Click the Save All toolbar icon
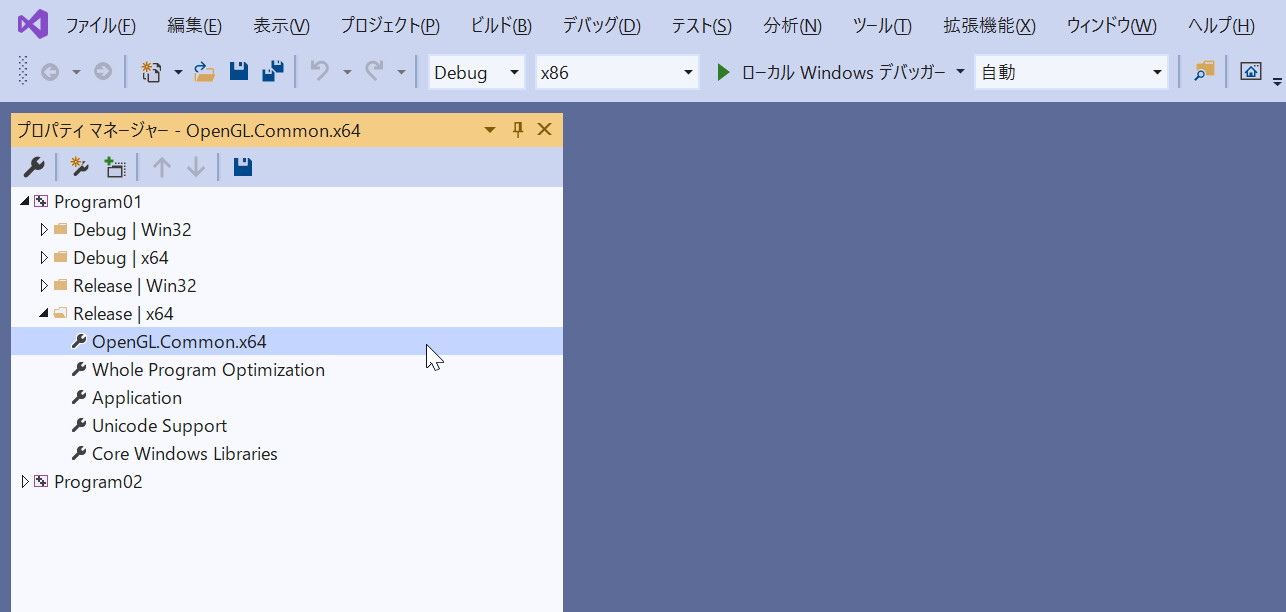The width and height of the screenshot is (1286, 612). [x=272, y=72]
